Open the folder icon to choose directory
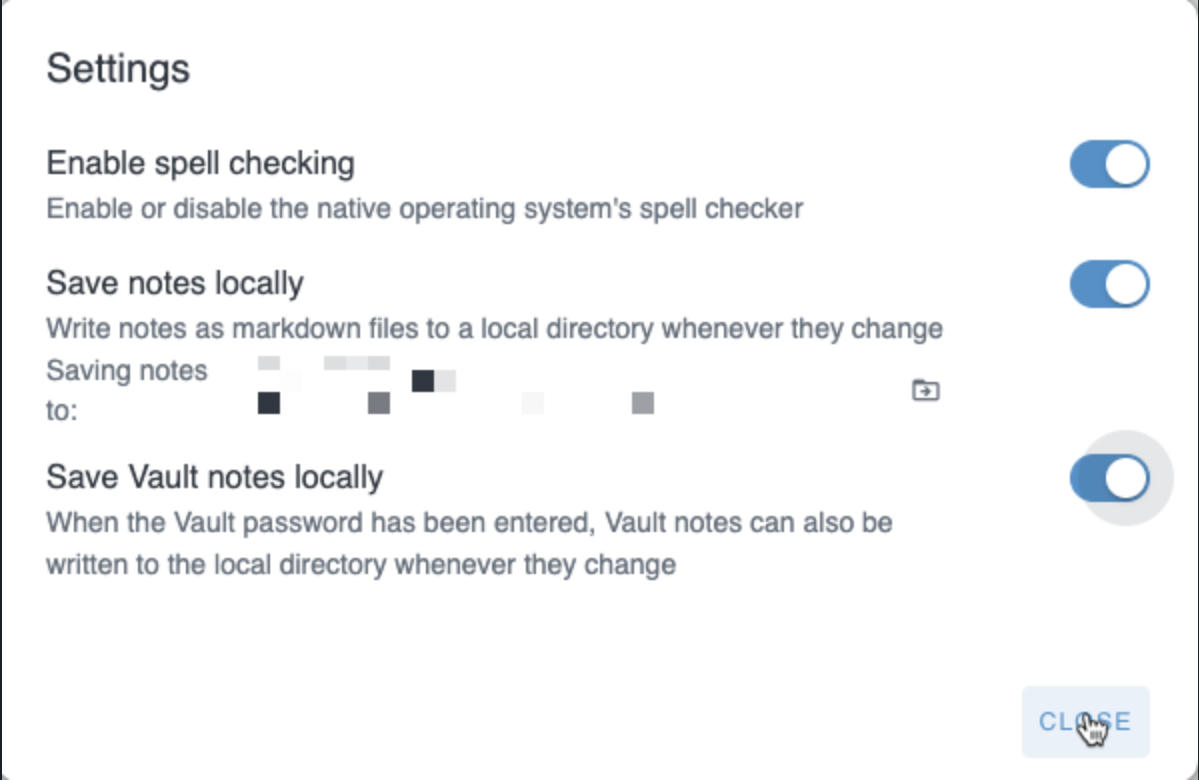 (x=926, y=390)
